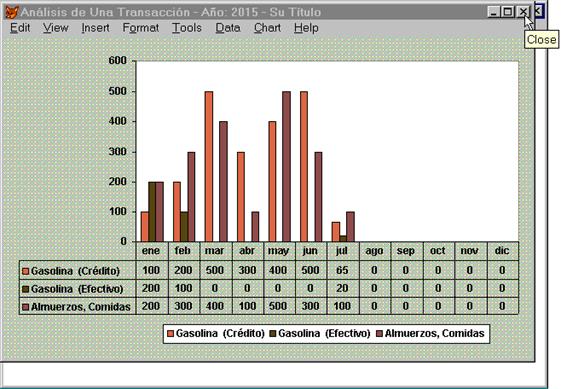Open the Insert menu
The height and width of the screenshot is (389, 561).
click(x=95, y=28)
